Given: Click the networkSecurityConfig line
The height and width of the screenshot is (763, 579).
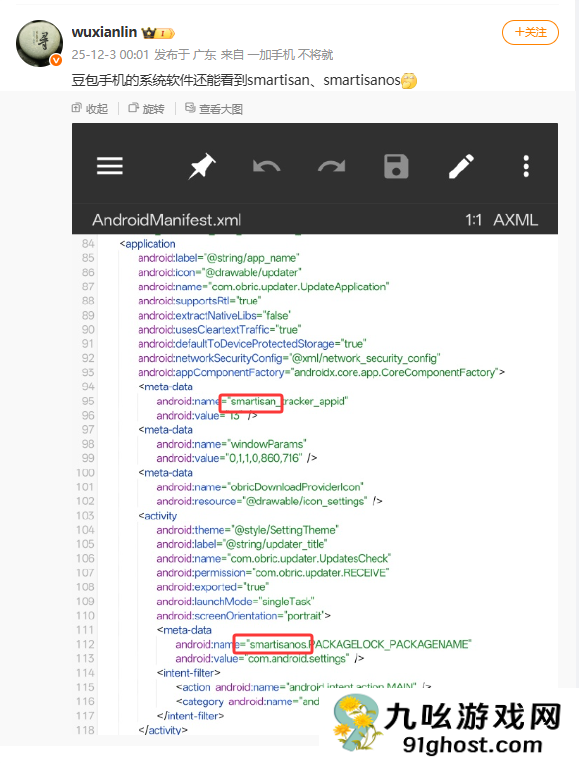Looking at the screenshot, I should click(x=289, y=358).
